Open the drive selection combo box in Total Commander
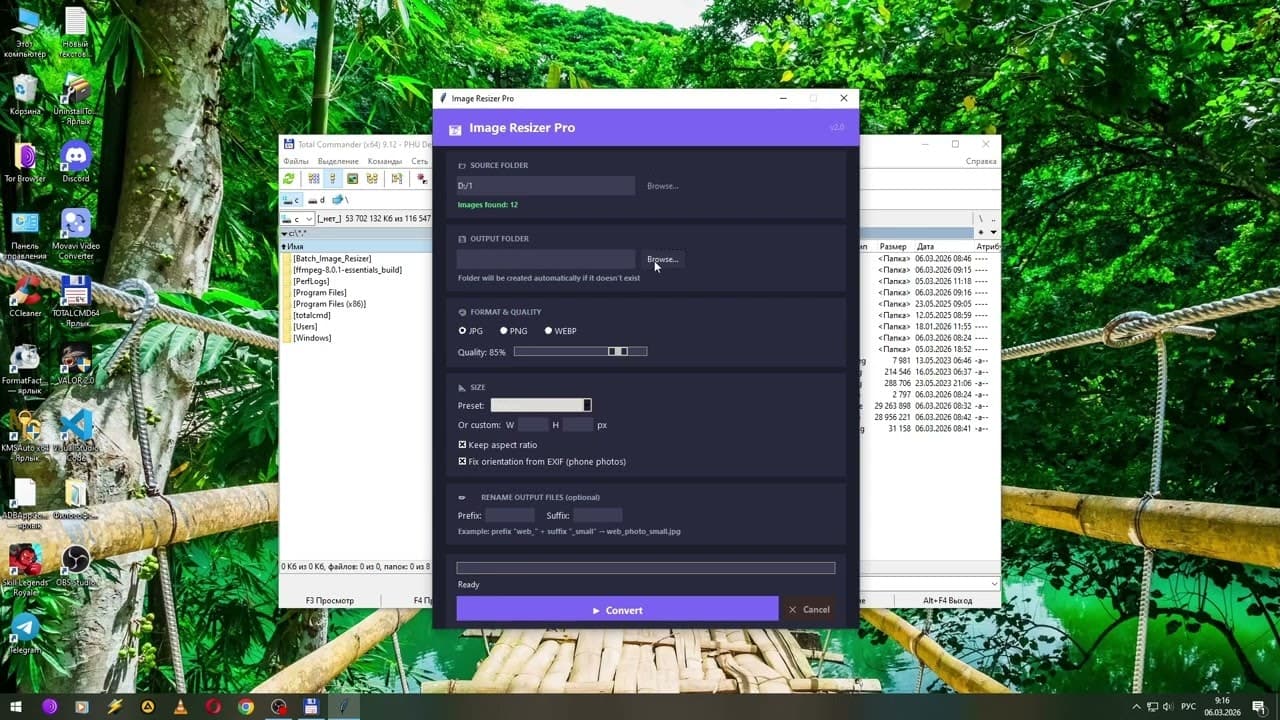The image size is (1280, 720). (x=296, y=218)
